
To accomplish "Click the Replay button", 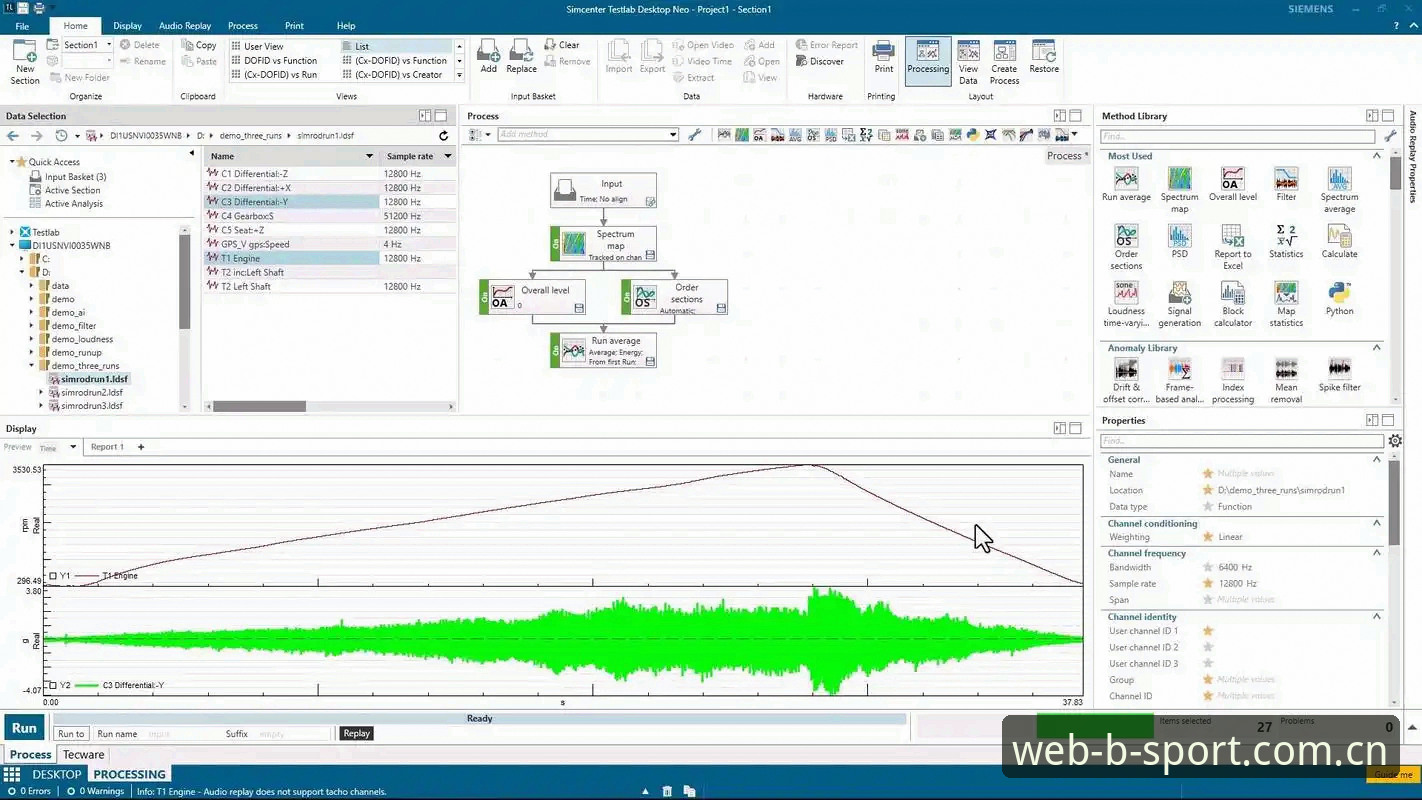I will tap(356, 733).
